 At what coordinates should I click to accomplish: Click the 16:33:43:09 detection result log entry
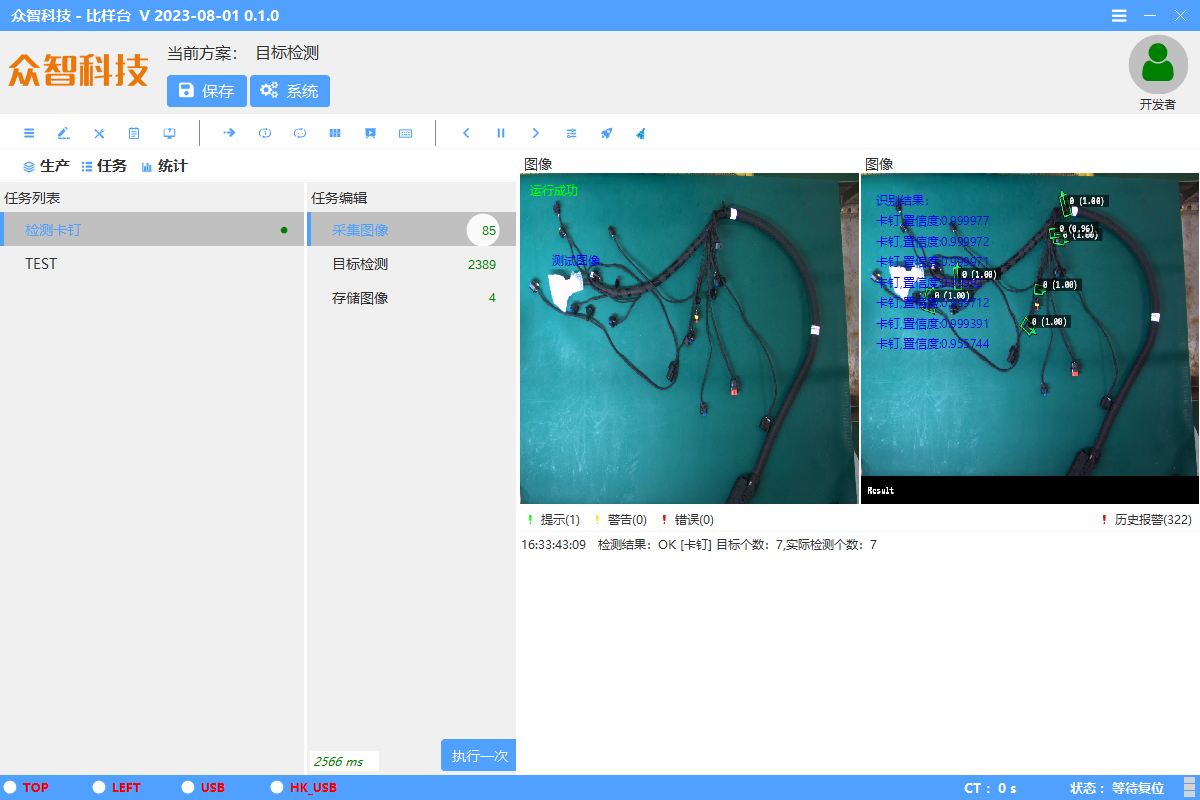pyautogui.click(x=699, y=545)
